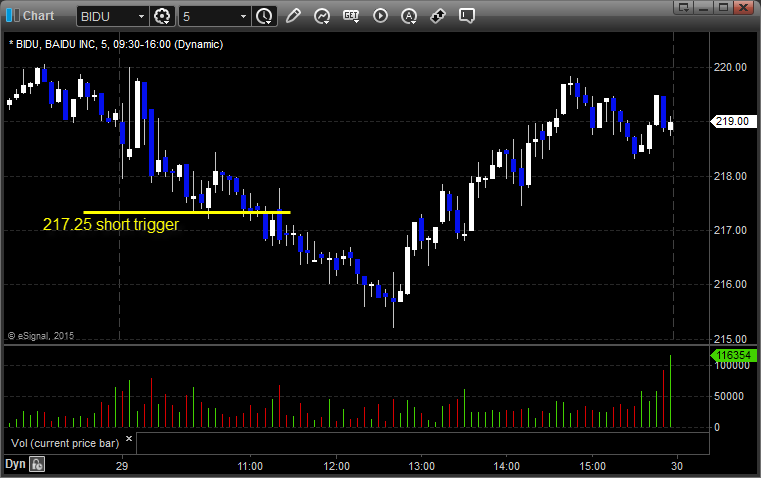Viewport: 761px width, 478px height.
Task: Click the Dyn label at bottom left
Action: (x=15, y=464)
